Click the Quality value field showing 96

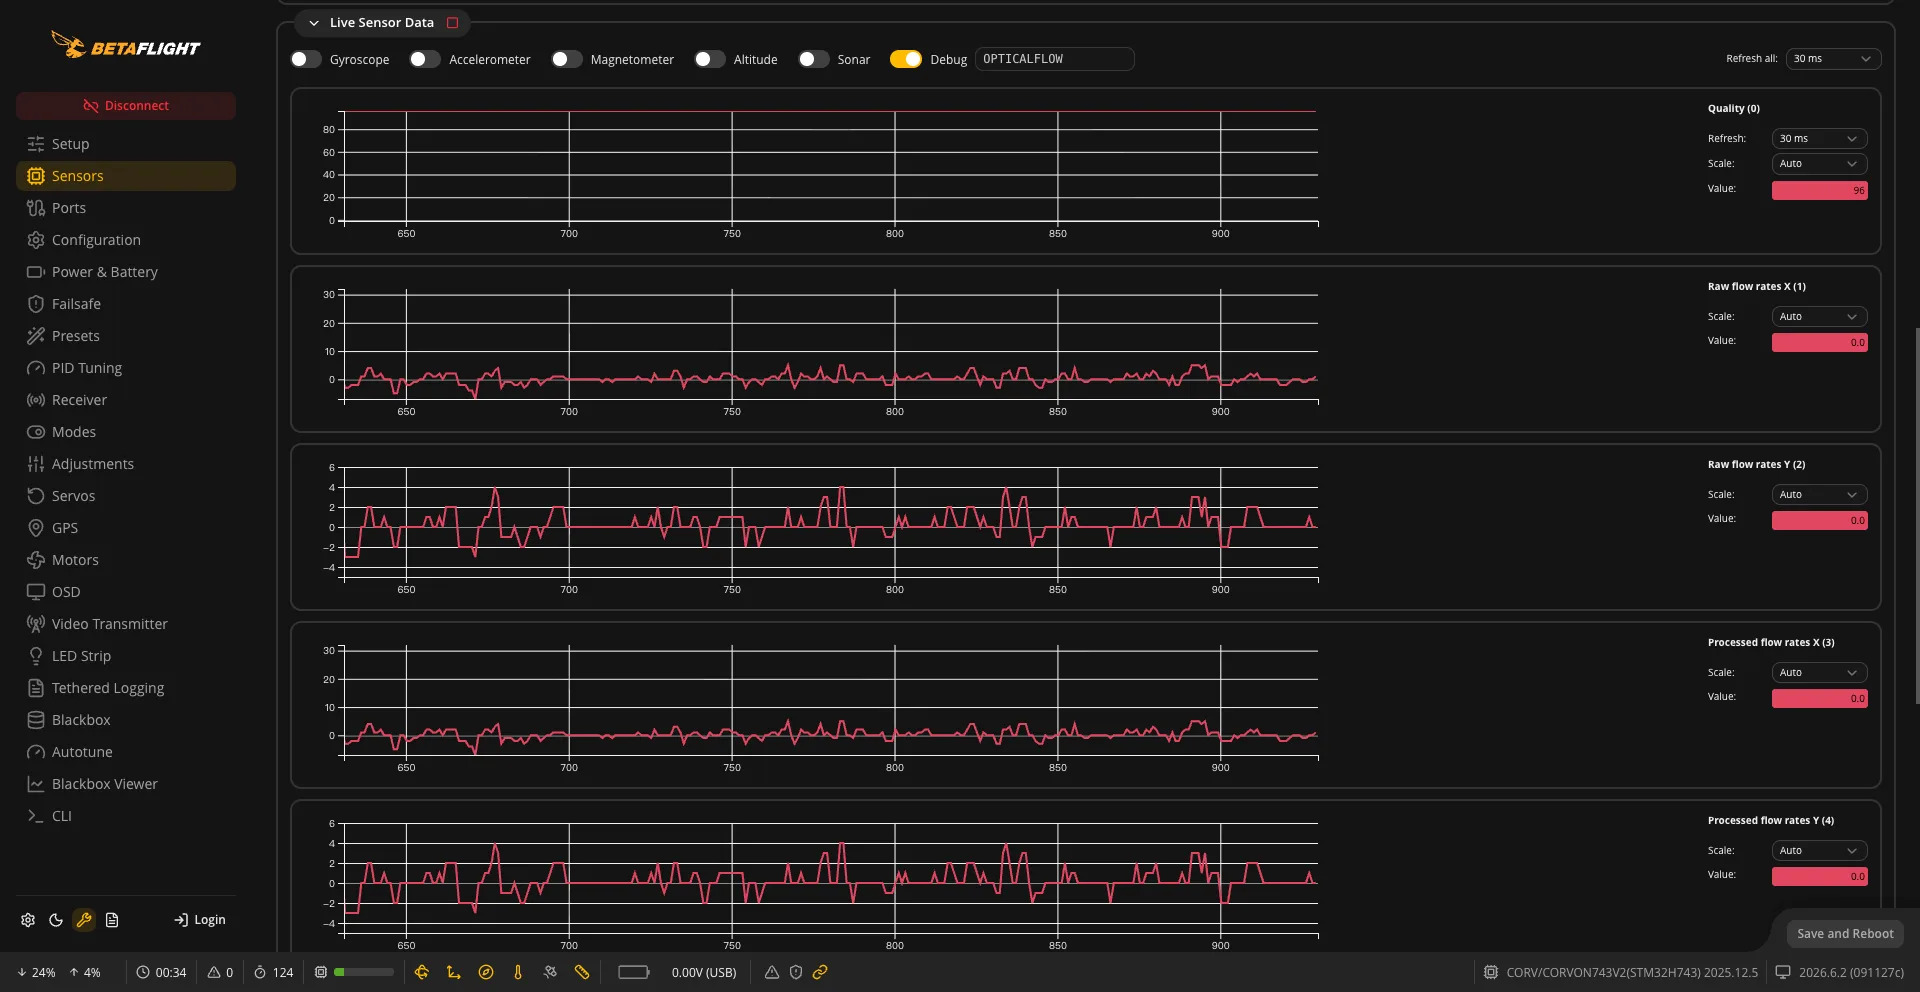click(x=1819, y=190)
